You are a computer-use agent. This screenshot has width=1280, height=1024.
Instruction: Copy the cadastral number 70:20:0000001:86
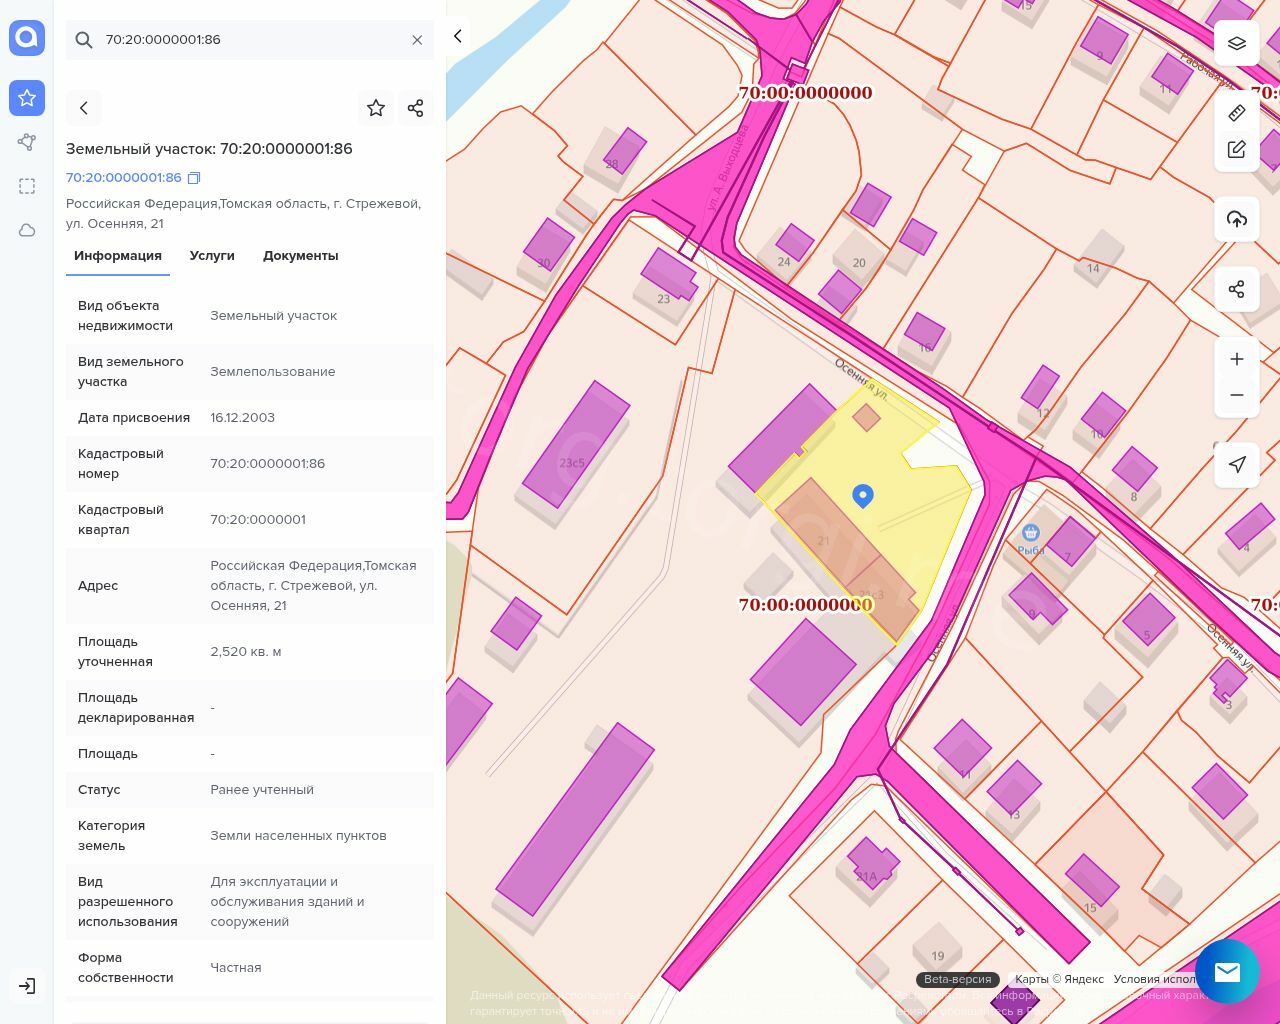[x=194, y=178]
